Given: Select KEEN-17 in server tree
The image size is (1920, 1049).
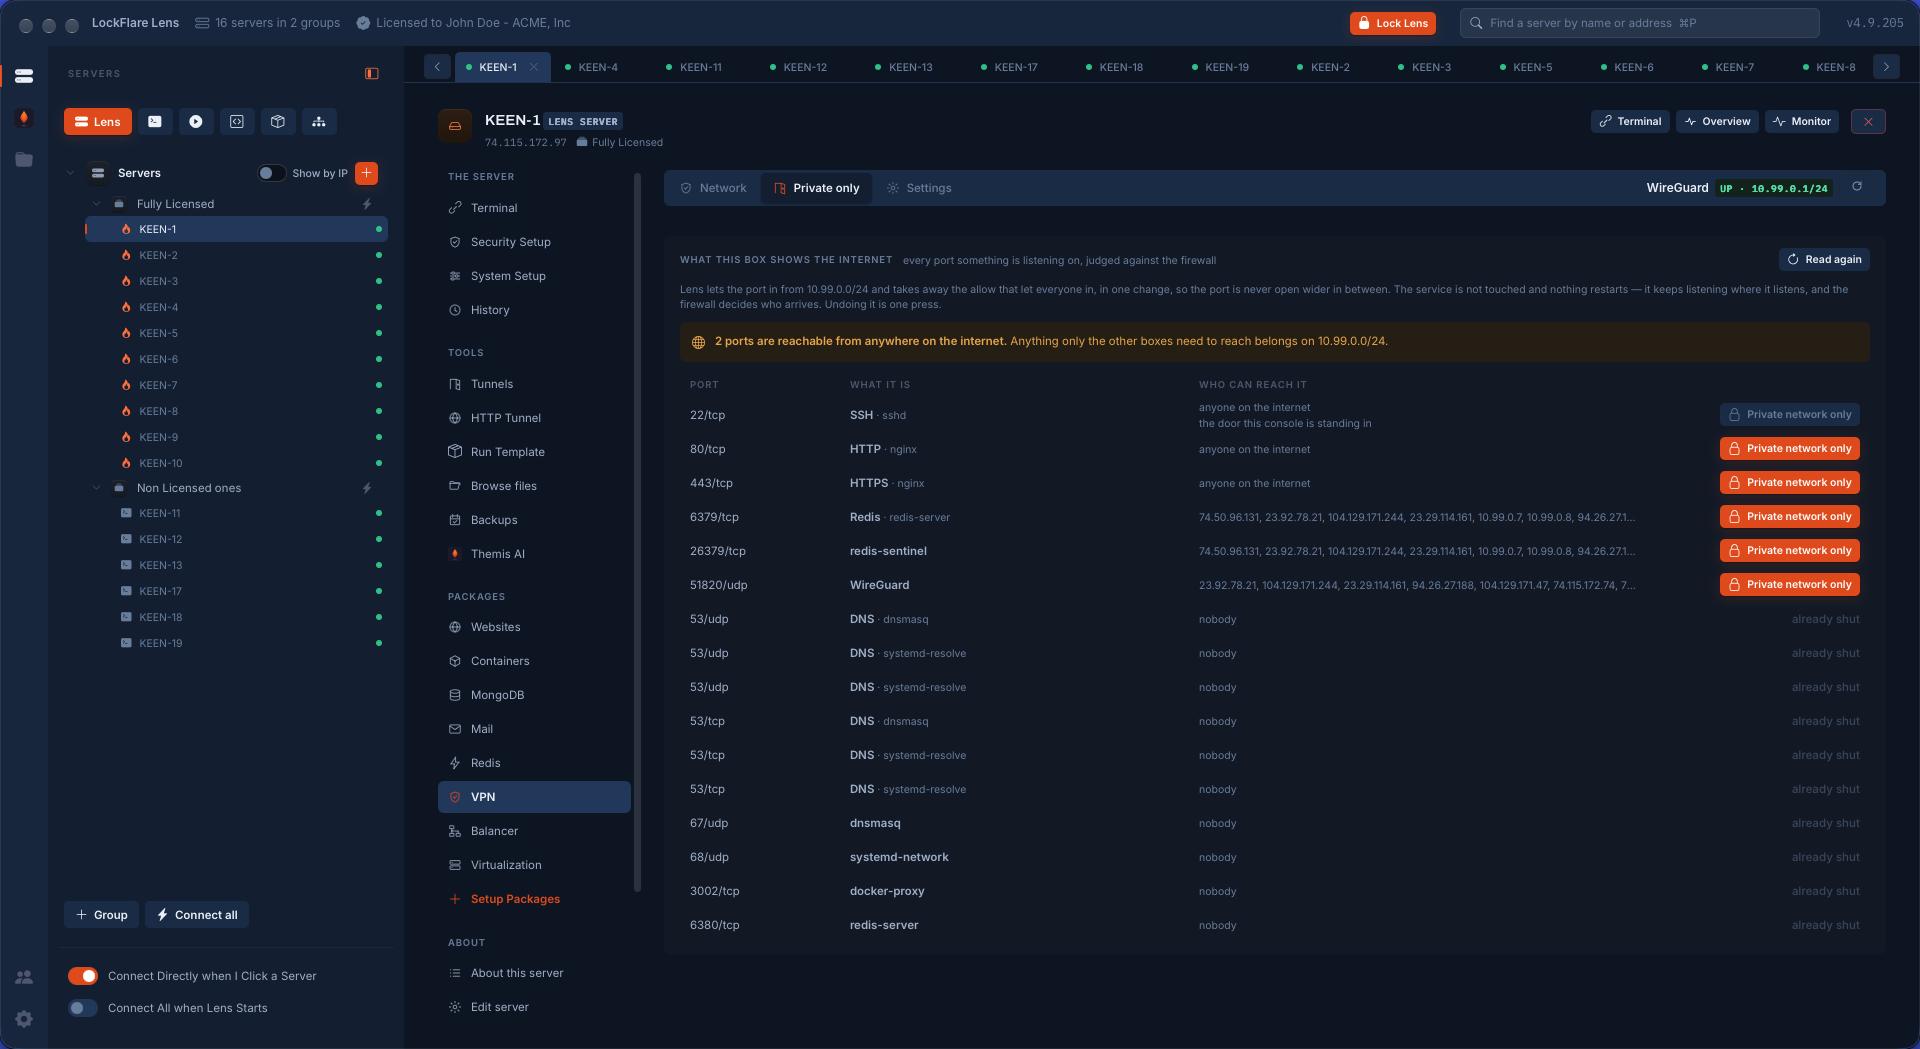Looking at the screenshot, I should coord(236,591).
